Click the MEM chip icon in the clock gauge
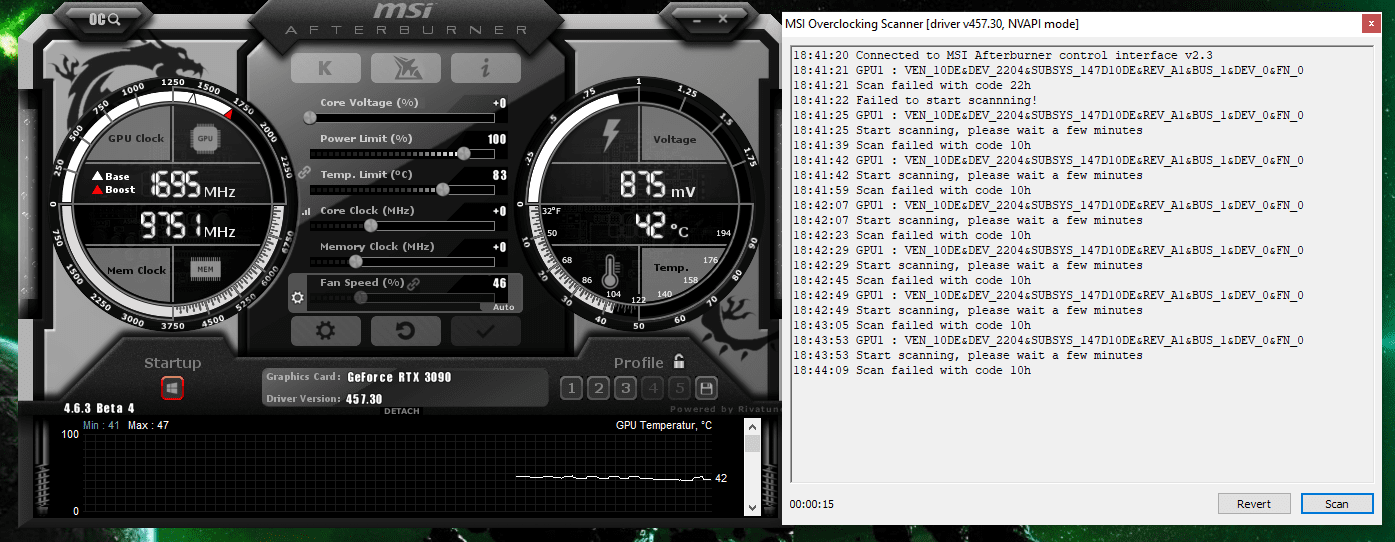This screenshot has height=542, width=1395. tap(205, 270)
